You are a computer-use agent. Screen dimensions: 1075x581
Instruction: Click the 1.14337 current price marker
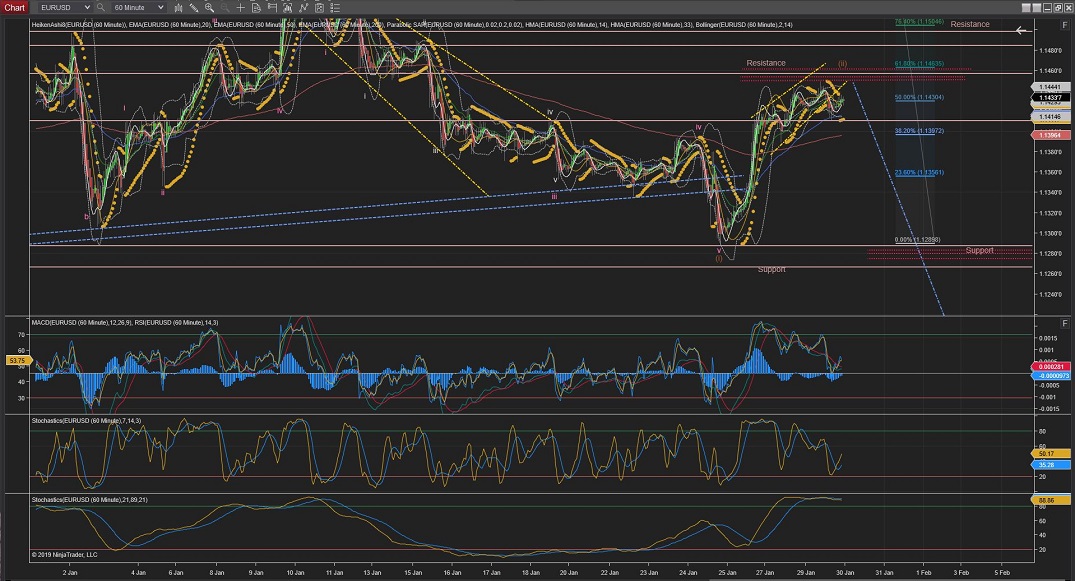pos(1051,97)
